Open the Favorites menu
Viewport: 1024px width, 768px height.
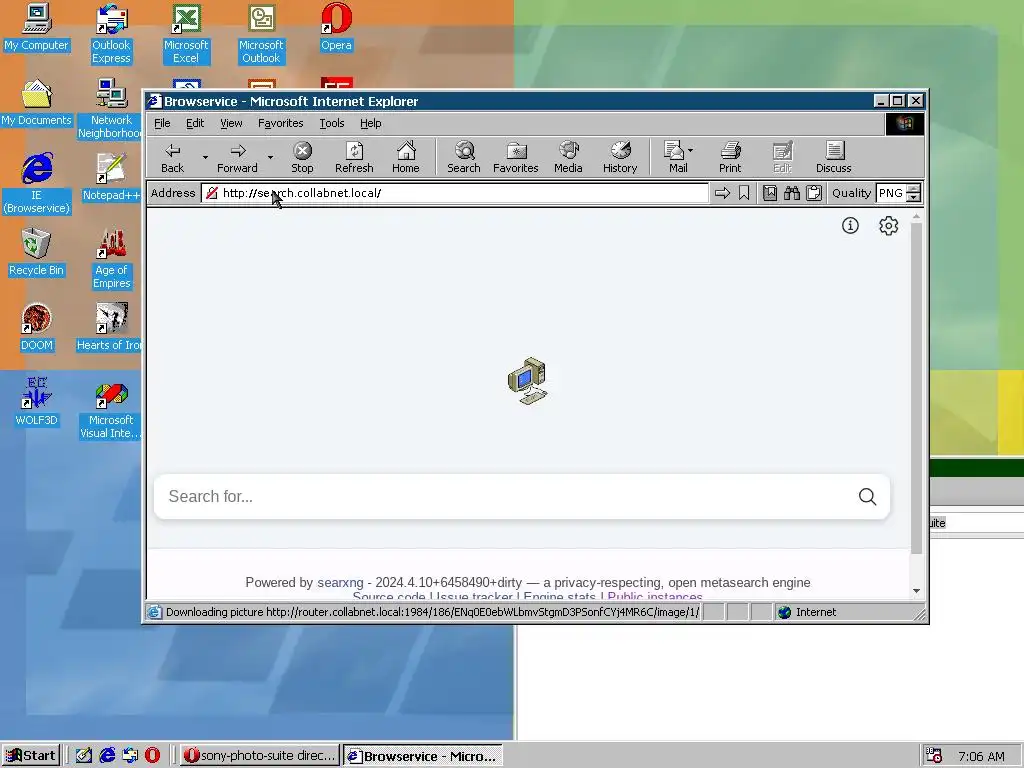281,123
